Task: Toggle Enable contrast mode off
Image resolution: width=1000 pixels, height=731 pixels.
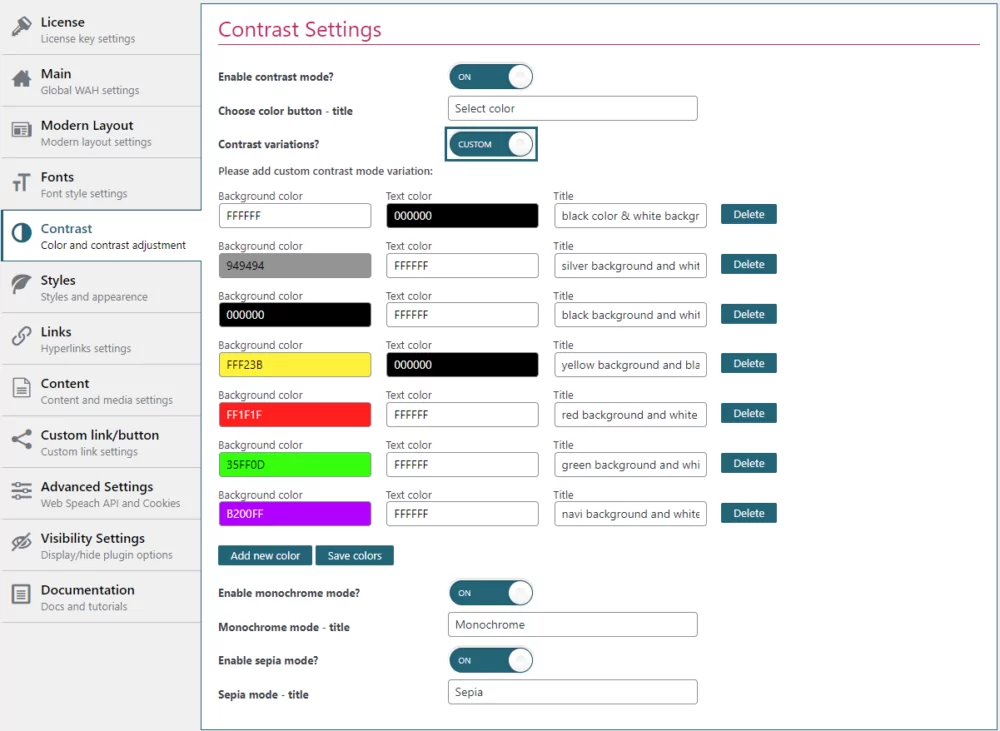Action: (490, 76)
